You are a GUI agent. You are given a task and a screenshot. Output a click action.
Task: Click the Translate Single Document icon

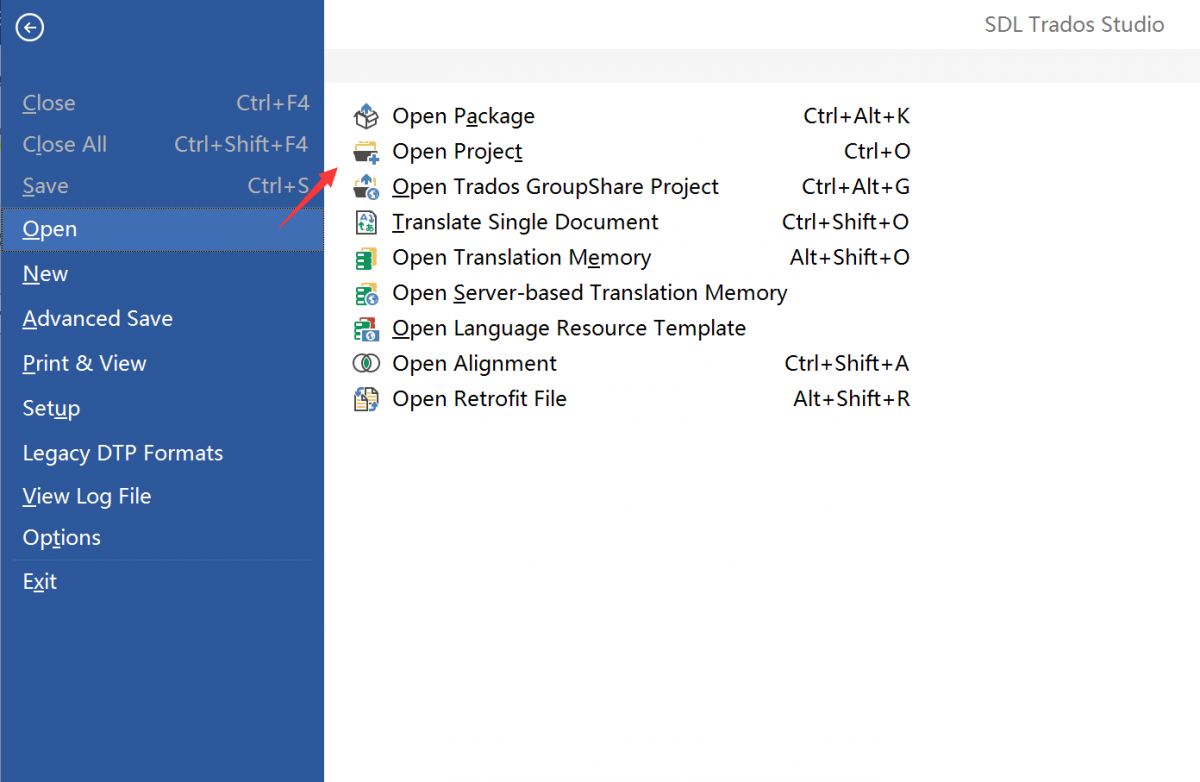pyautogui.click(x=367, y=222)
